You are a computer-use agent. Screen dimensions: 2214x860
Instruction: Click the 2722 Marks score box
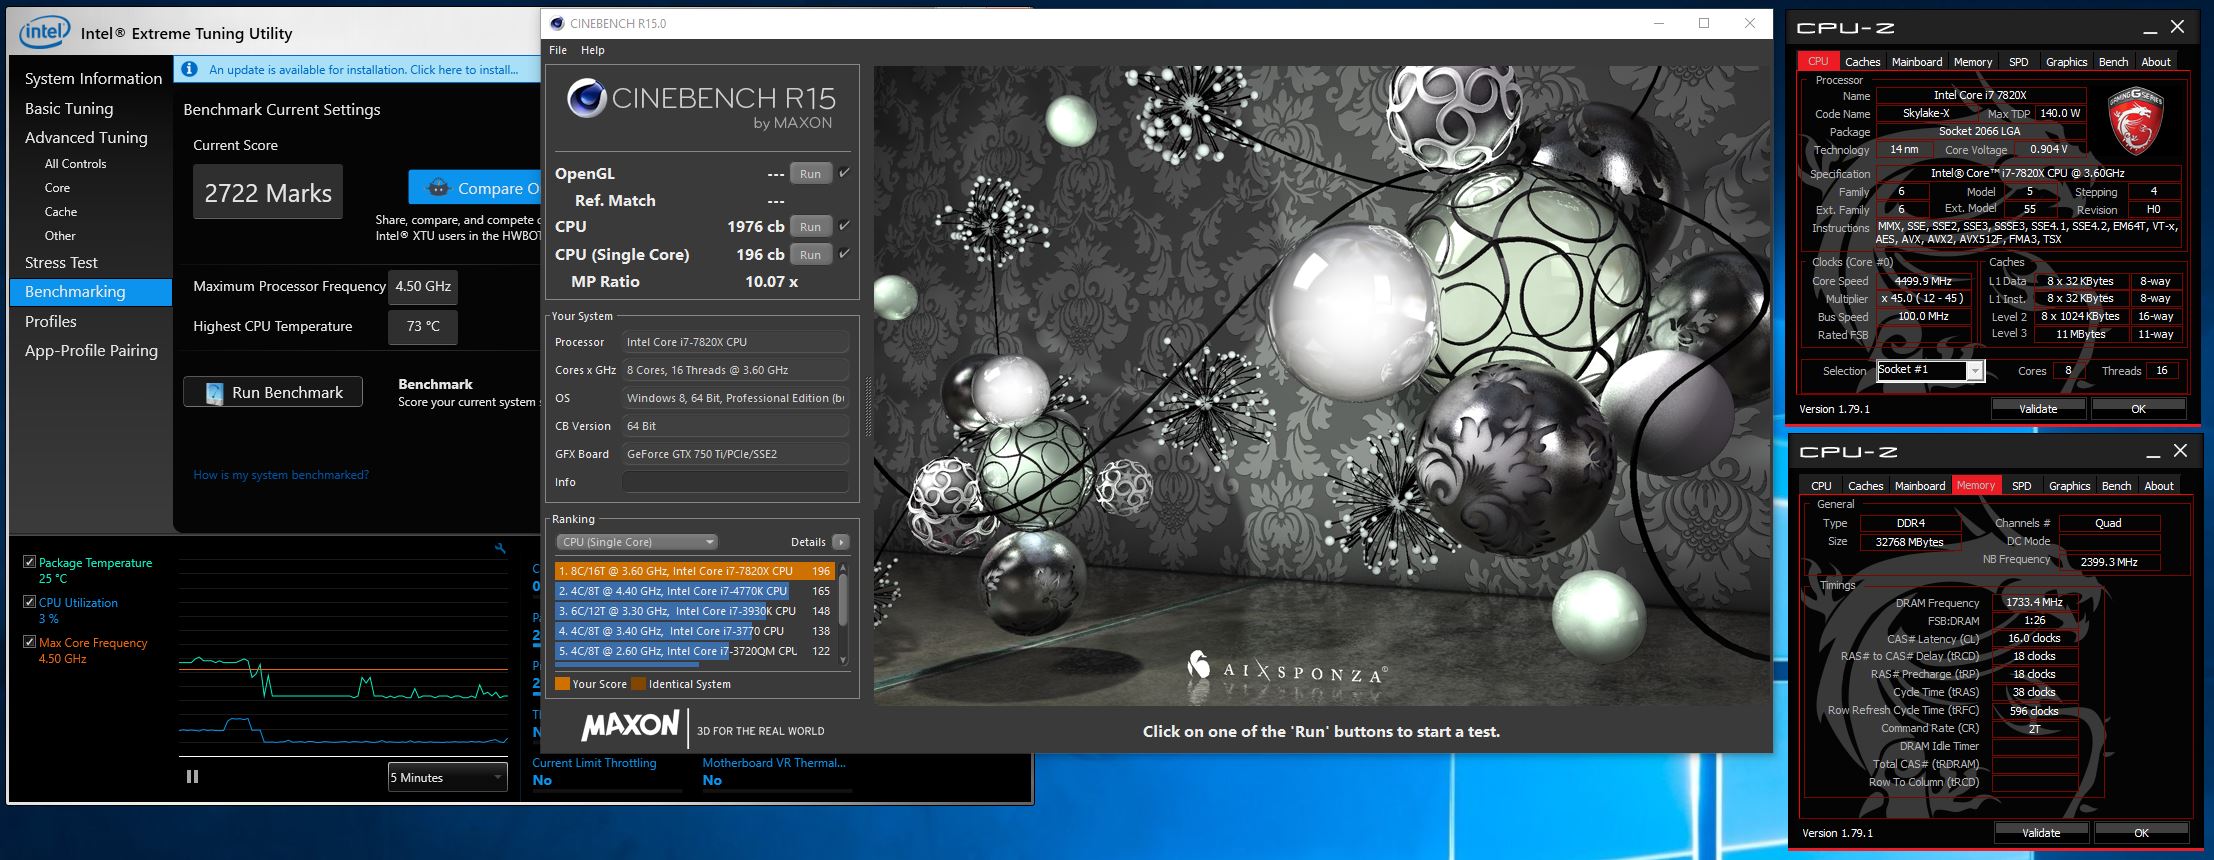pos(268,192)
